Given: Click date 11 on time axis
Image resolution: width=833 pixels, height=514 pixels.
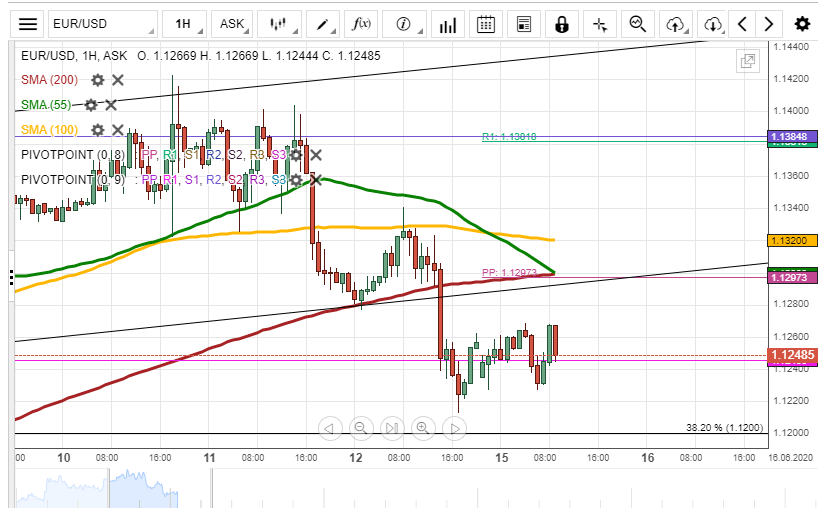Looking at the screenshot, I should pyautogui.click(x=209, y=458).
